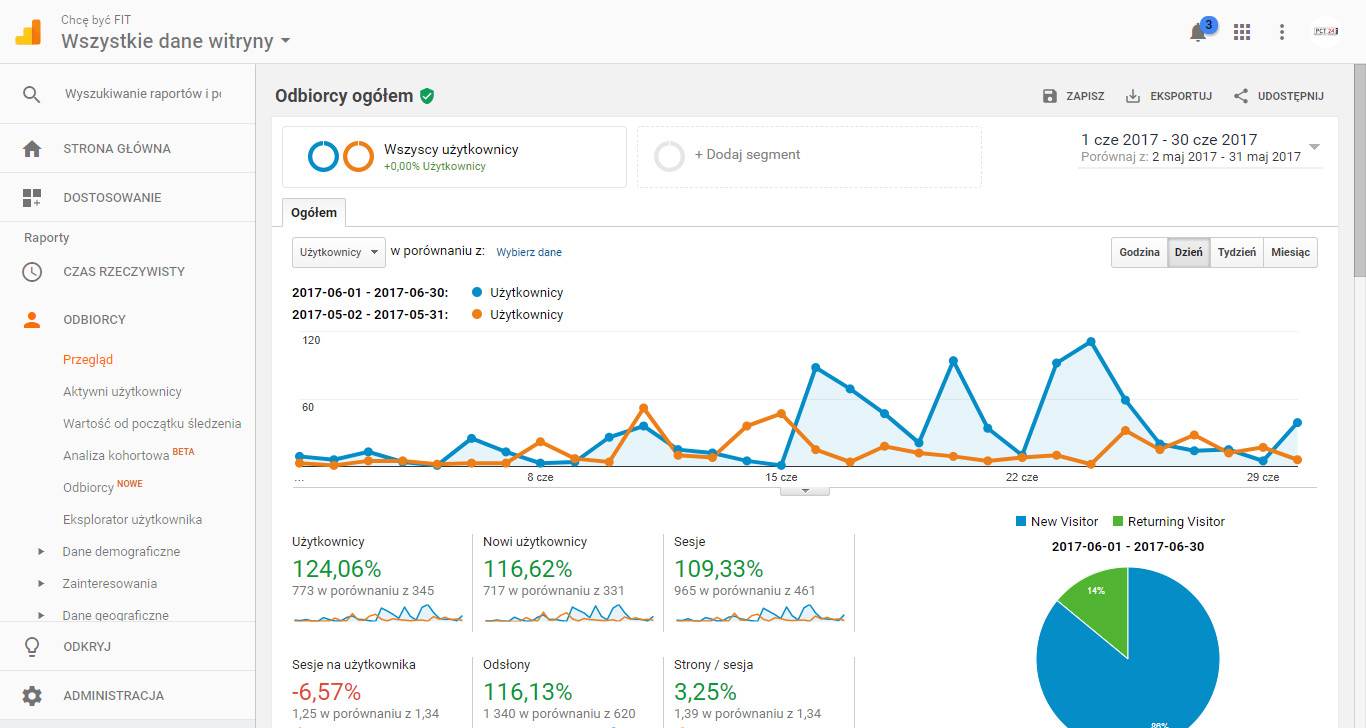Image resolution: width=1366 pixels, height=728 pixels.
Task: Switch to the Ogółem tab
Action: 313,212
